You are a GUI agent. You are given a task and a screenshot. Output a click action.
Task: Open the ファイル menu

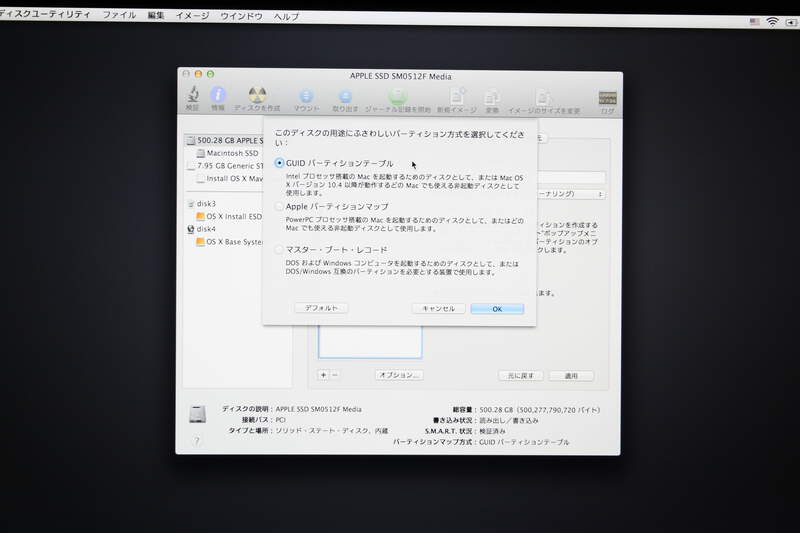click(x=119, y=17)
